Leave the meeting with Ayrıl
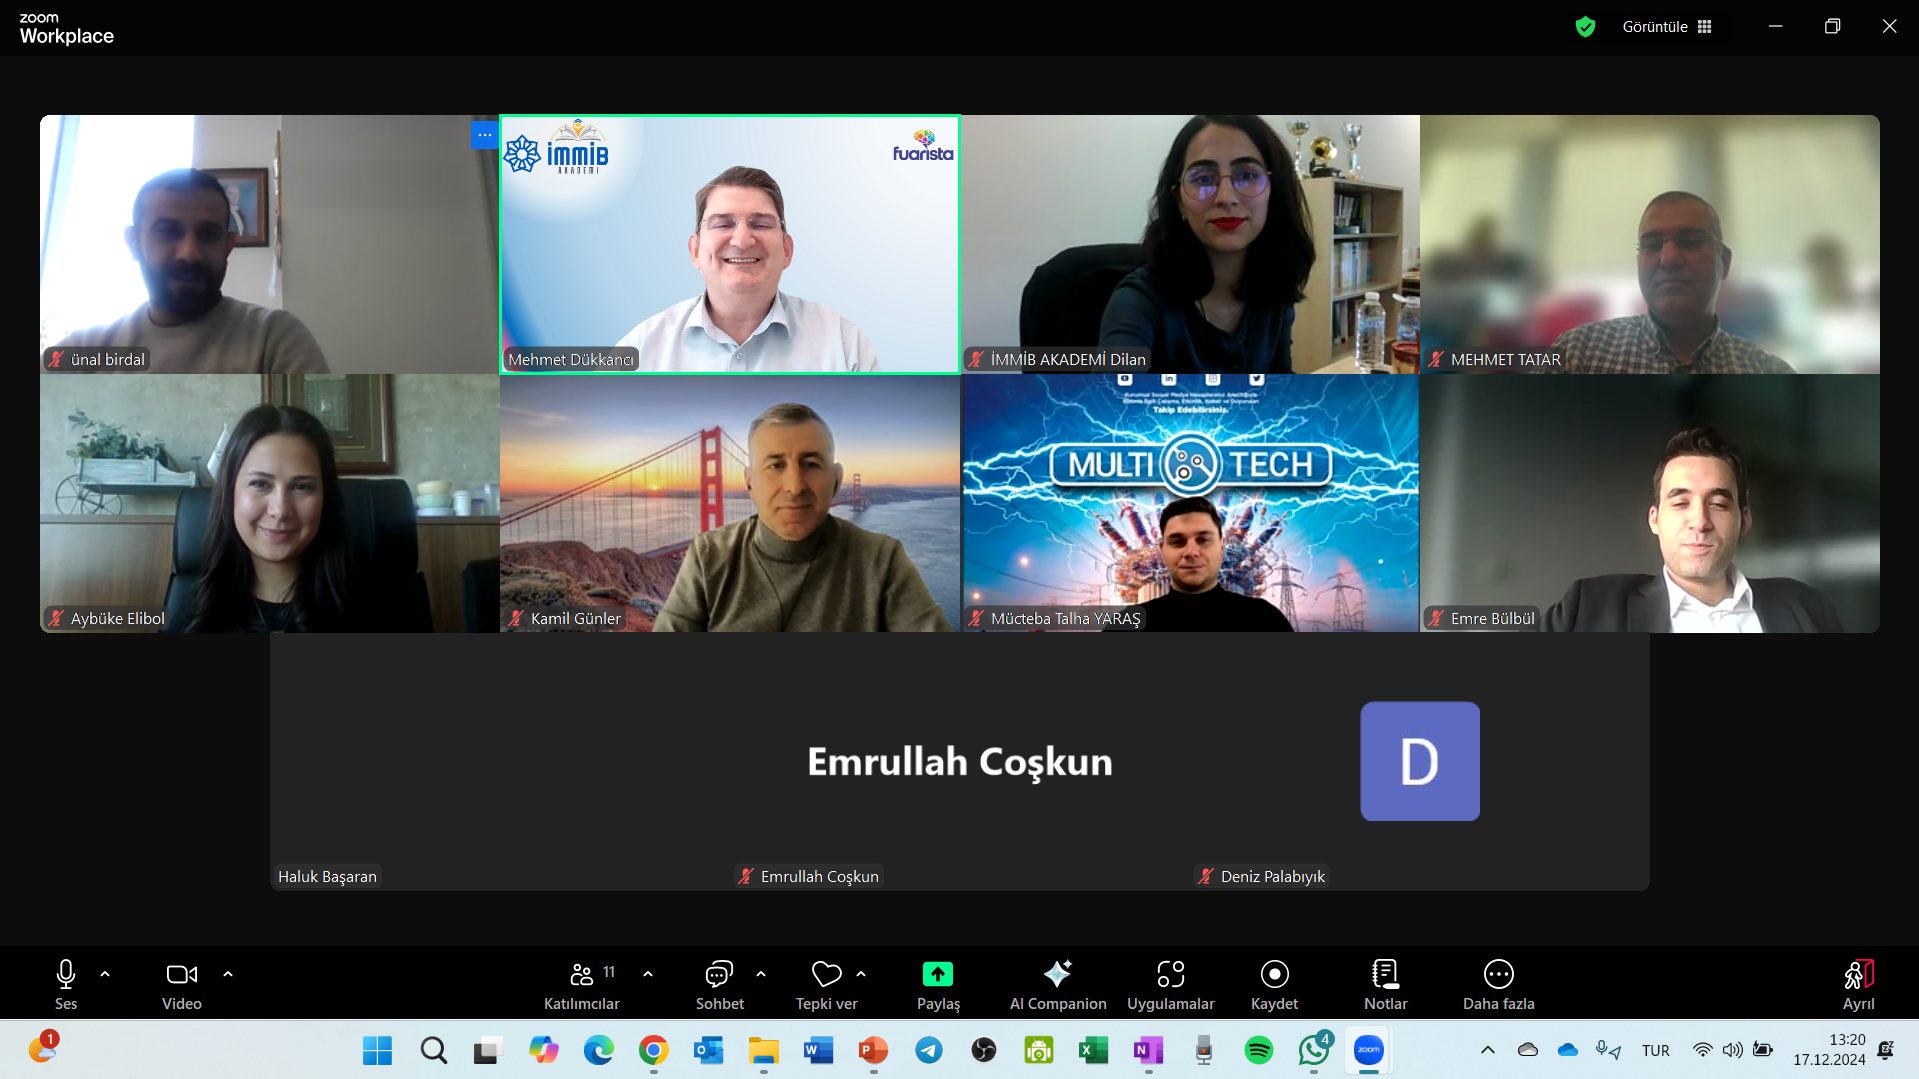This screenshot has width=1919, height=1079. (x=1859, y=985)
